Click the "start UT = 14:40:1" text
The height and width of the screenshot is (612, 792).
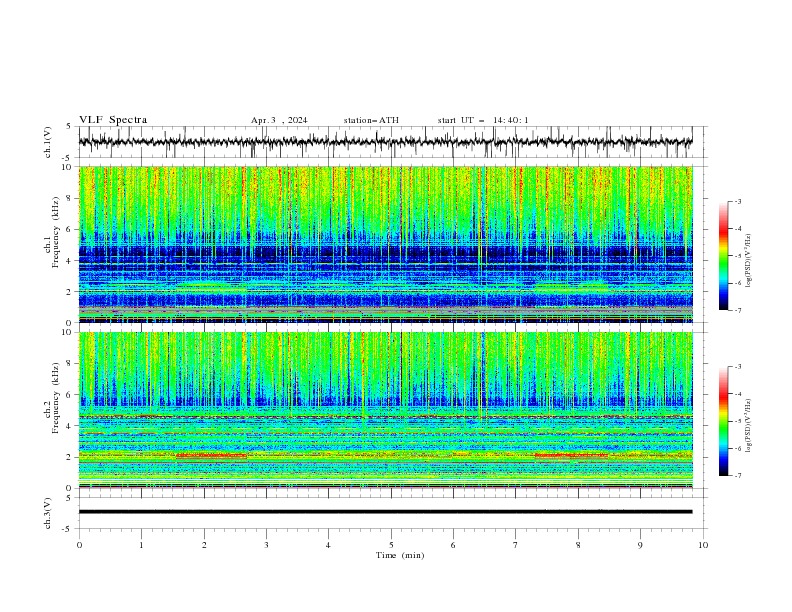click(483, 120)
